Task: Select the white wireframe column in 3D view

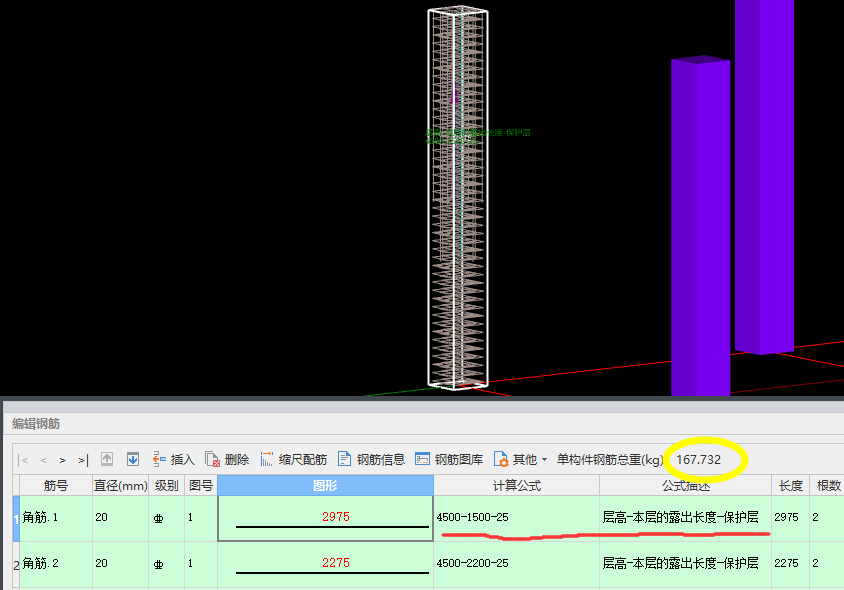Action: click(x=457, y=200)
